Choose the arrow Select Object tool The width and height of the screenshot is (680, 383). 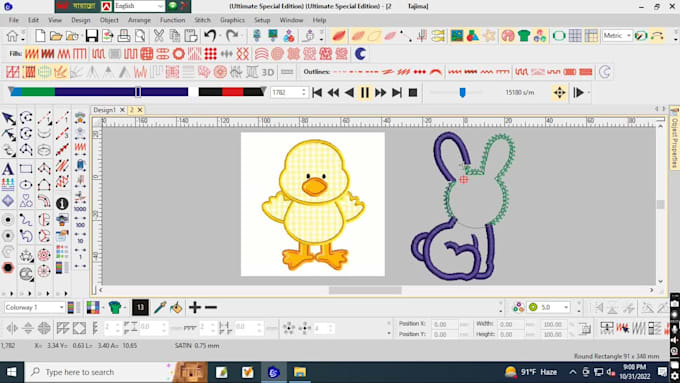8,118
